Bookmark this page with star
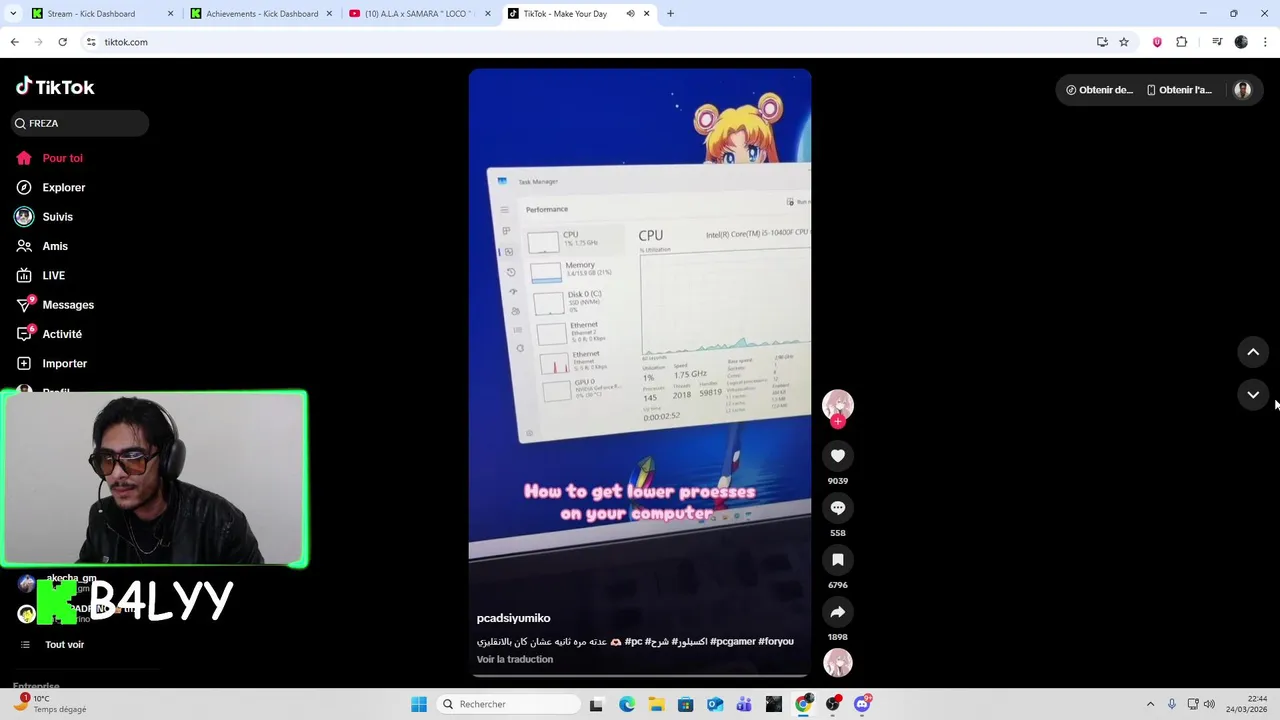 click(x=1124, y=42)
